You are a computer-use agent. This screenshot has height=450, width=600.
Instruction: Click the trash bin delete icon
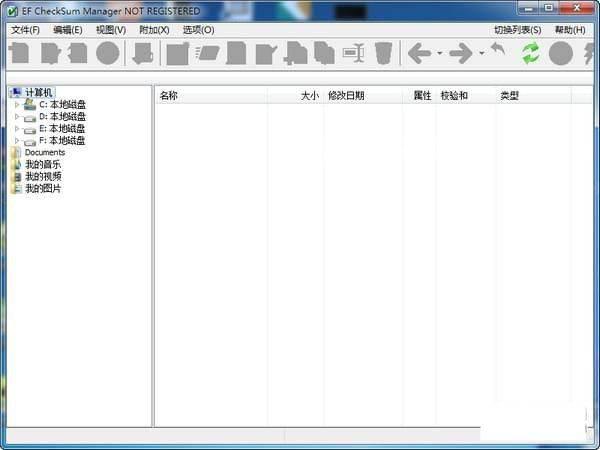(383, 53)
